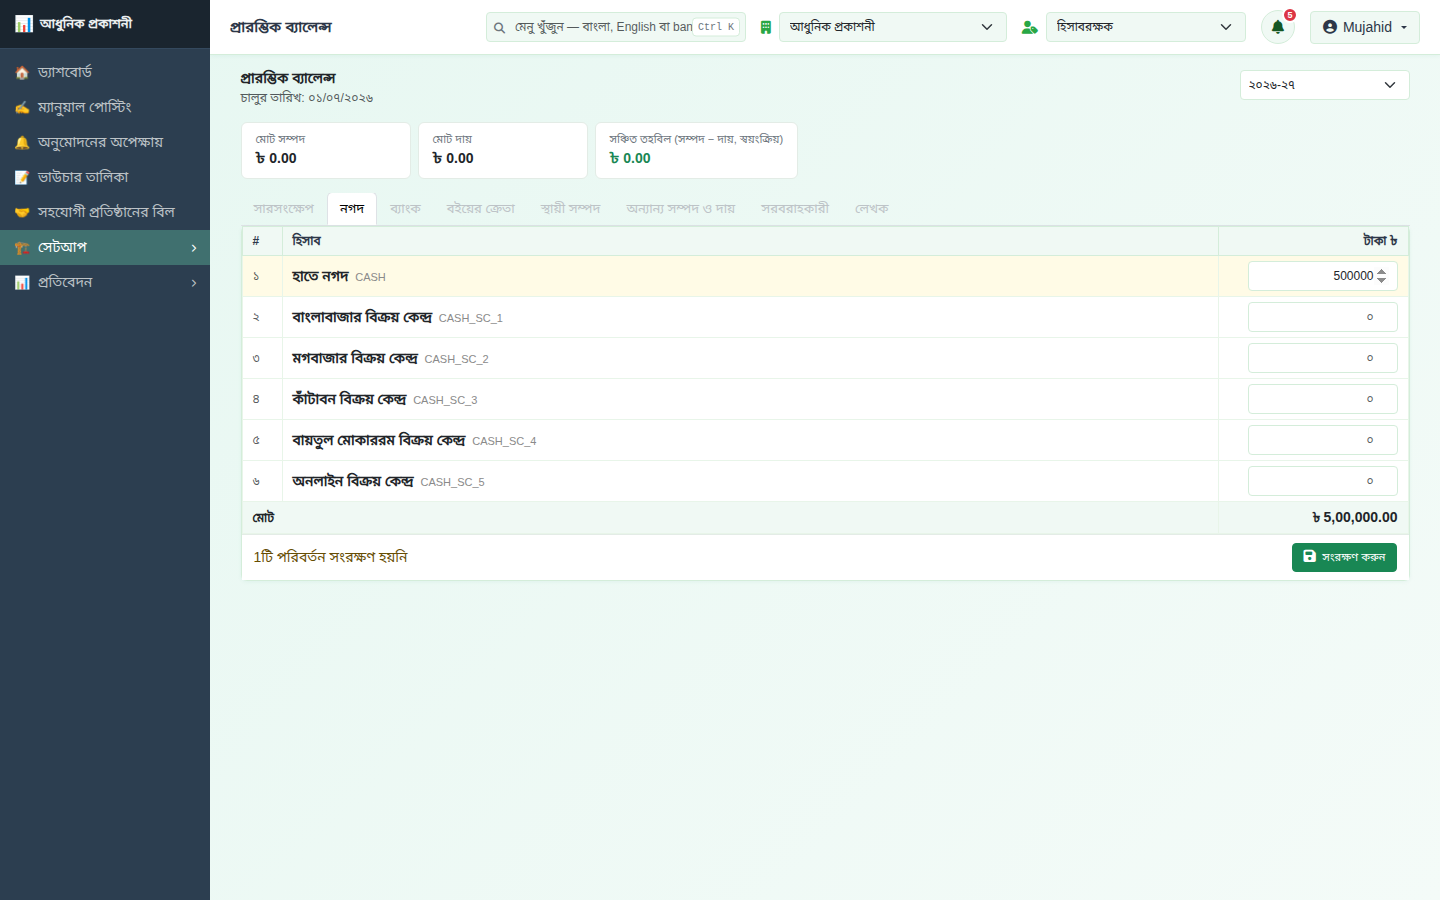Click the সংরক্ষণ করুন save button
The height and width of the screenshot is (900, 1440).
pos(1344,557)
